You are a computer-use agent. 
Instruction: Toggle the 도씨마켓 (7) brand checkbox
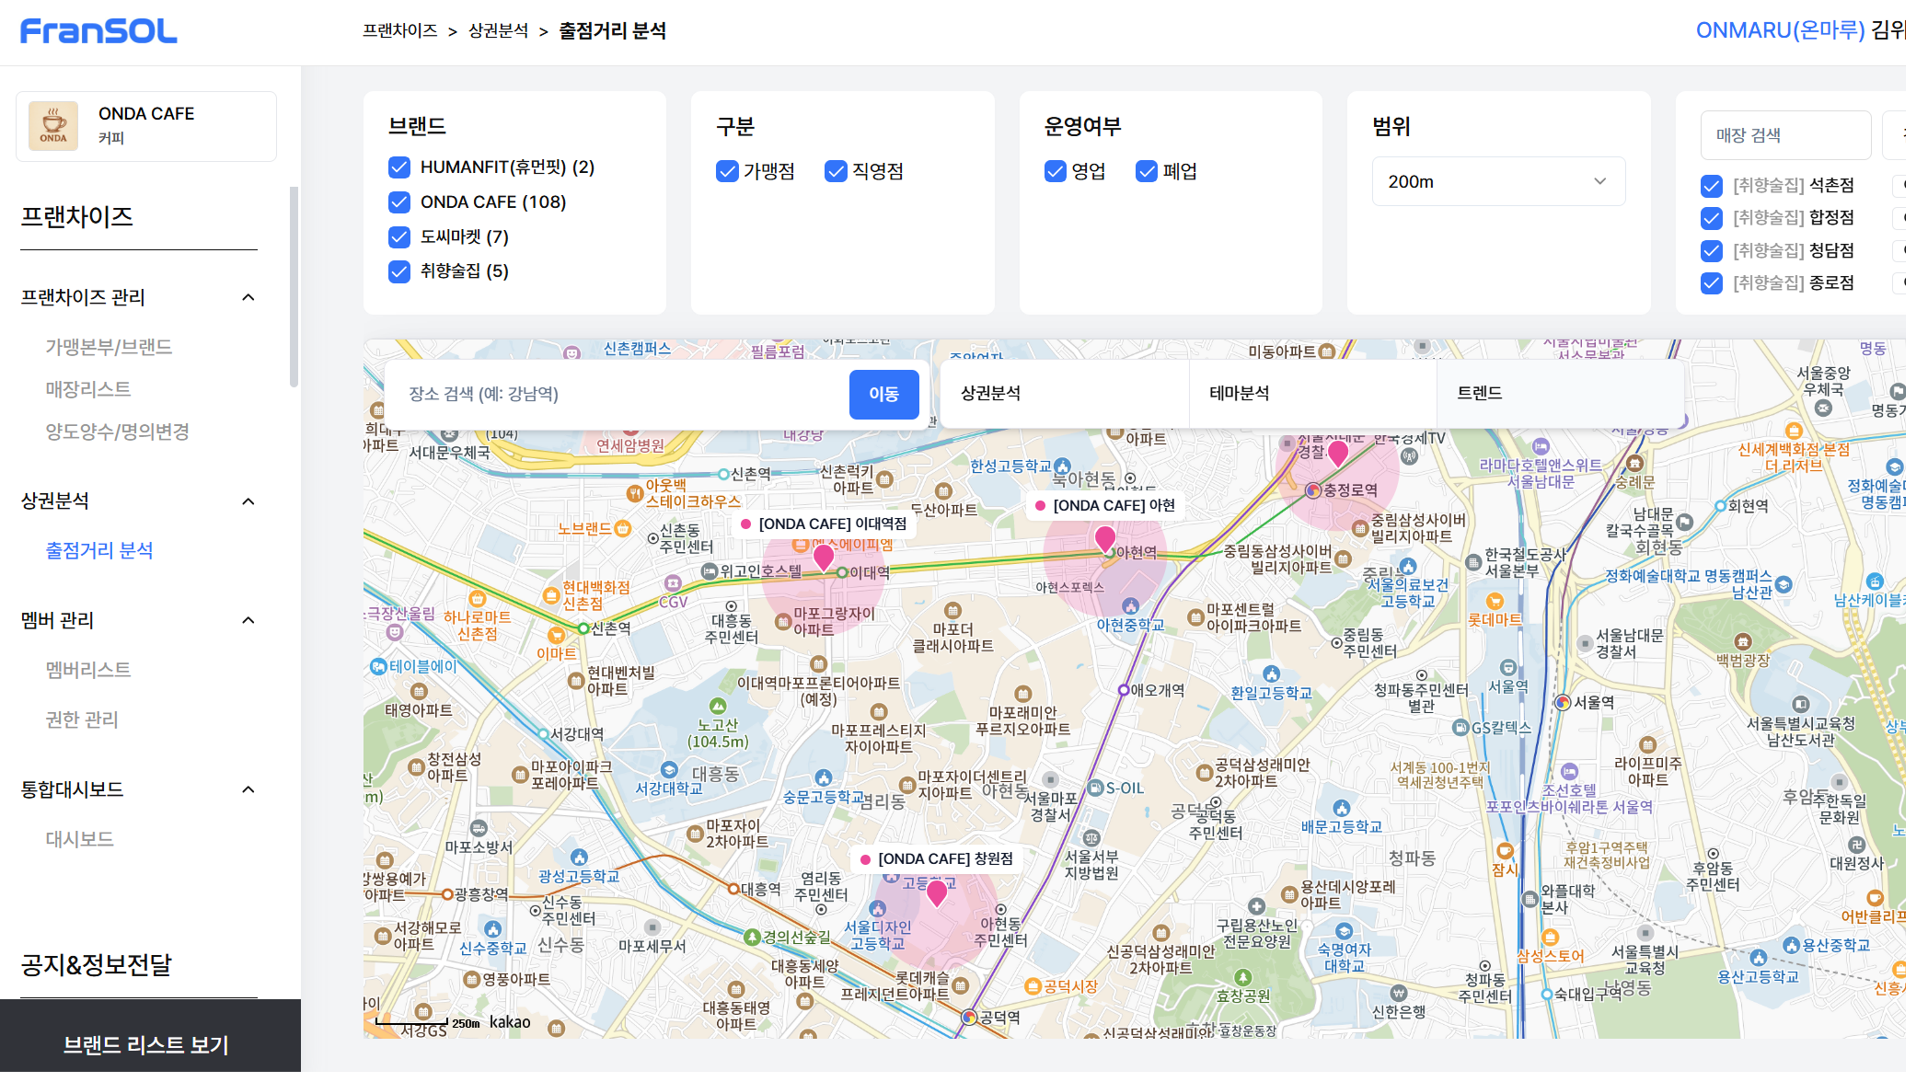tap(399, 237)
